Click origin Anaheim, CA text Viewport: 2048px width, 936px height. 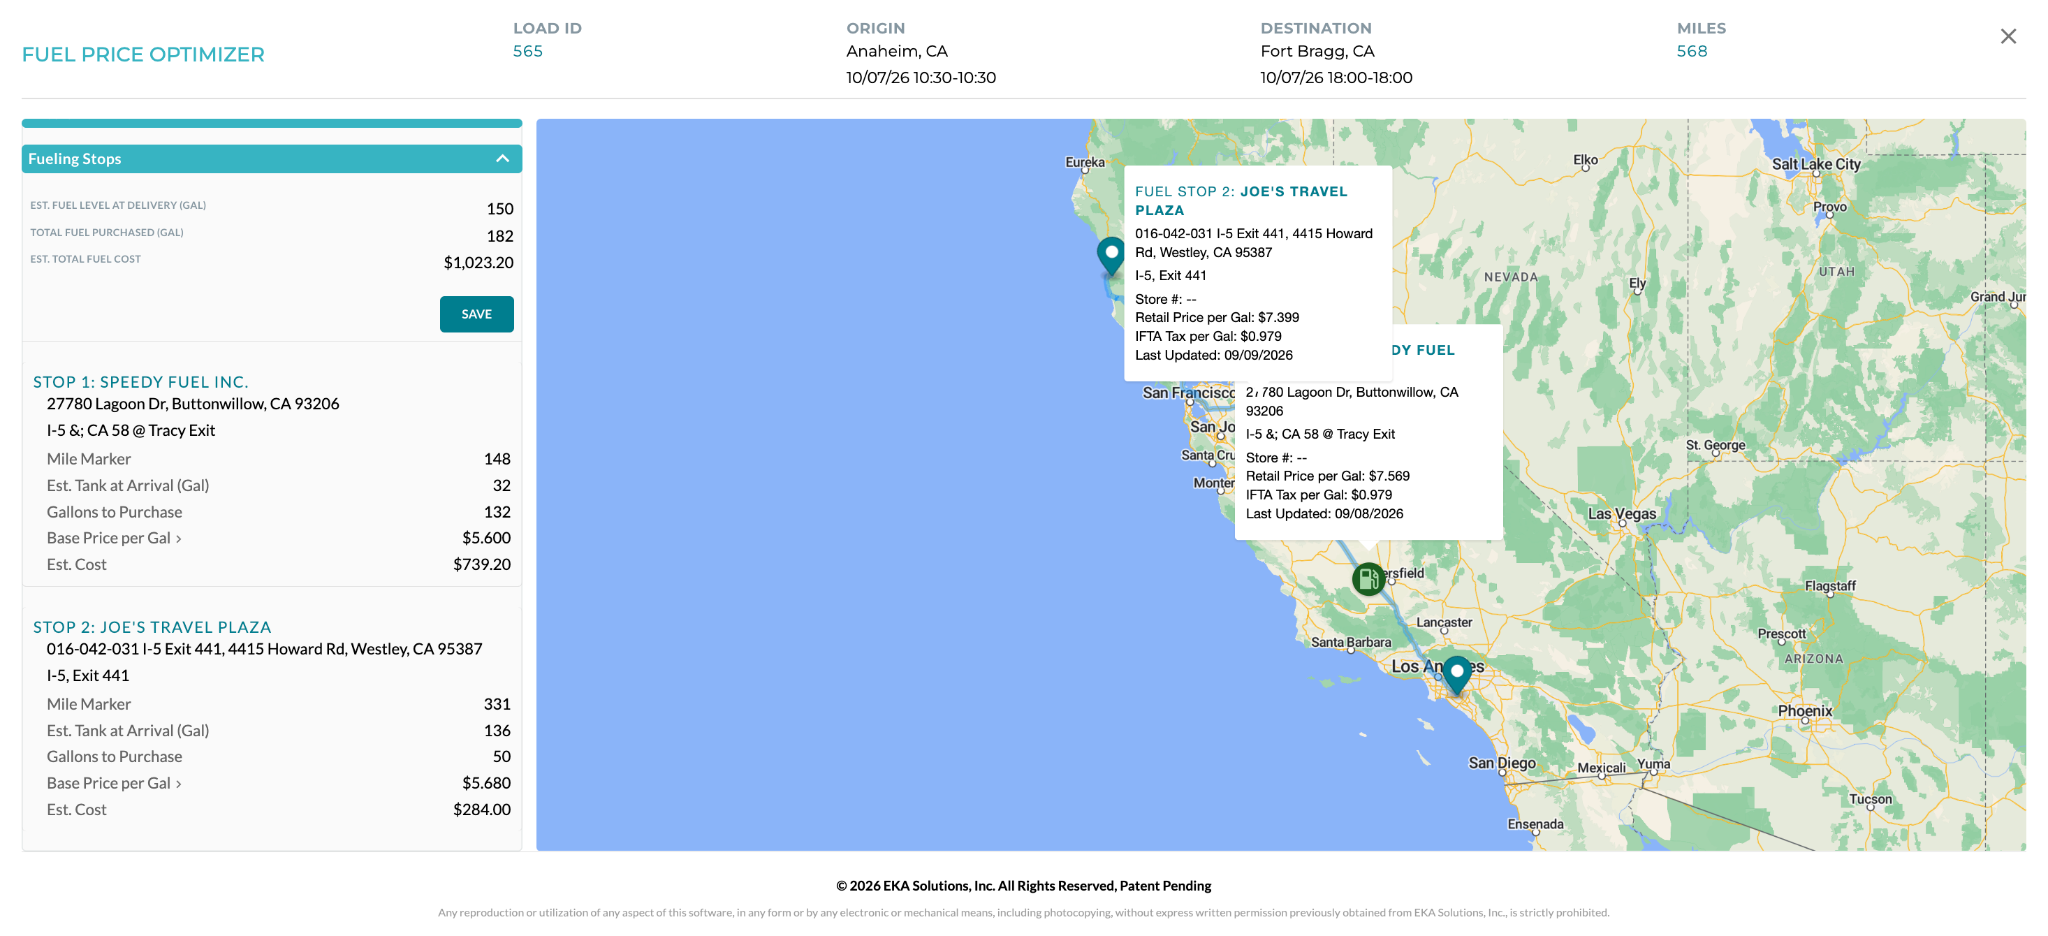pyautogui.click(x=897, y=51)
